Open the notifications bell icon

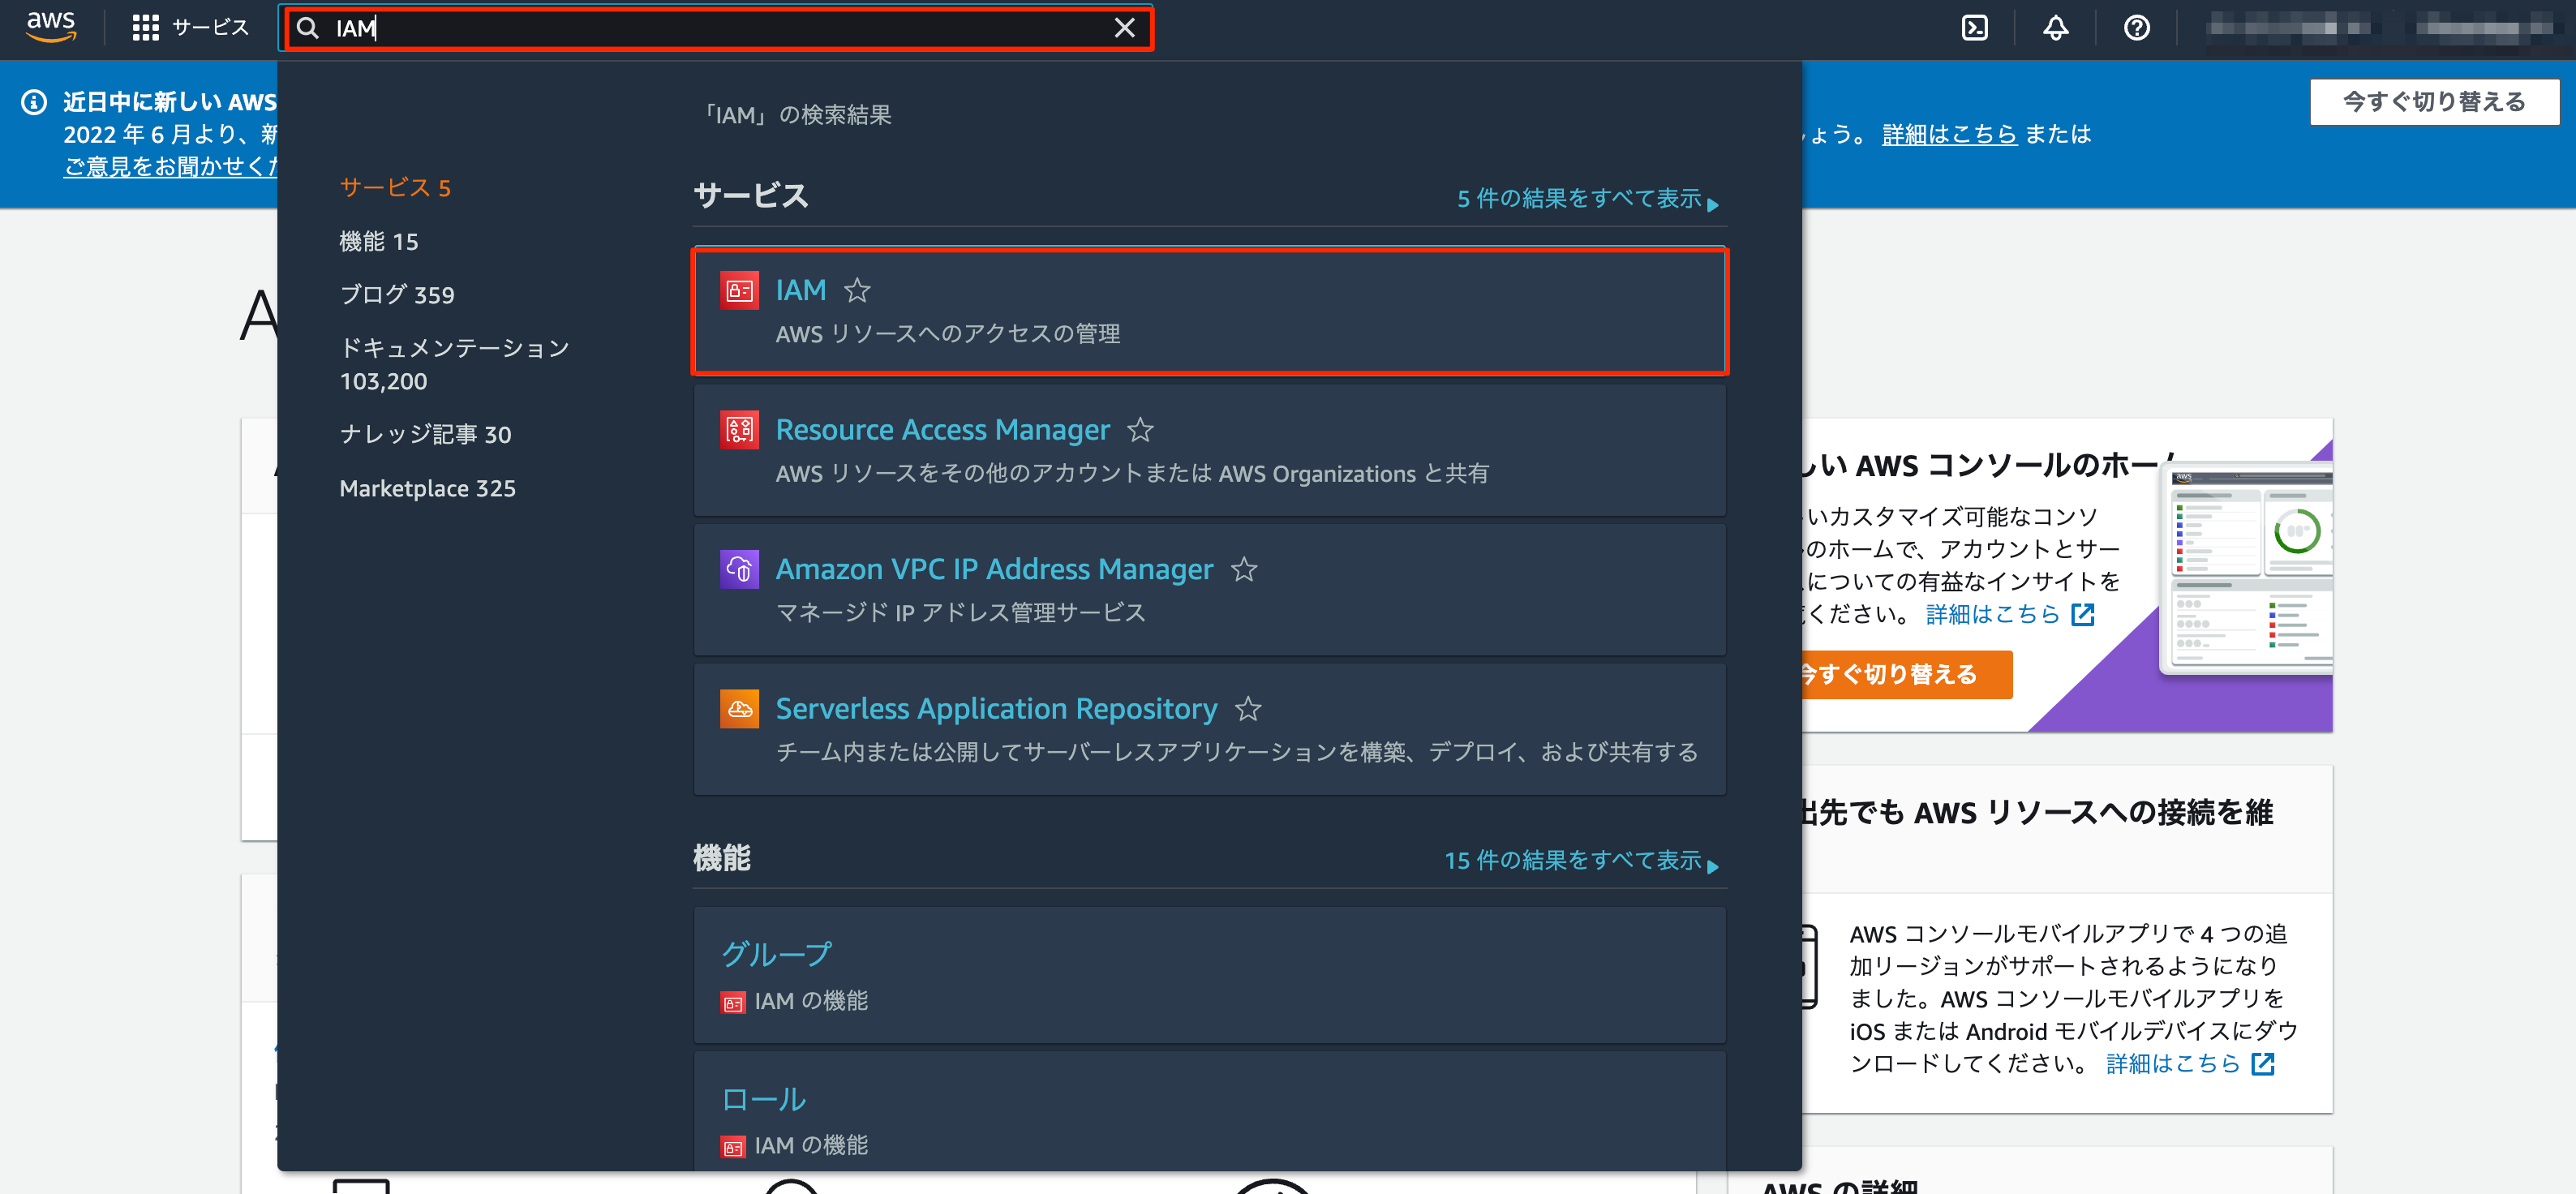2055,28
